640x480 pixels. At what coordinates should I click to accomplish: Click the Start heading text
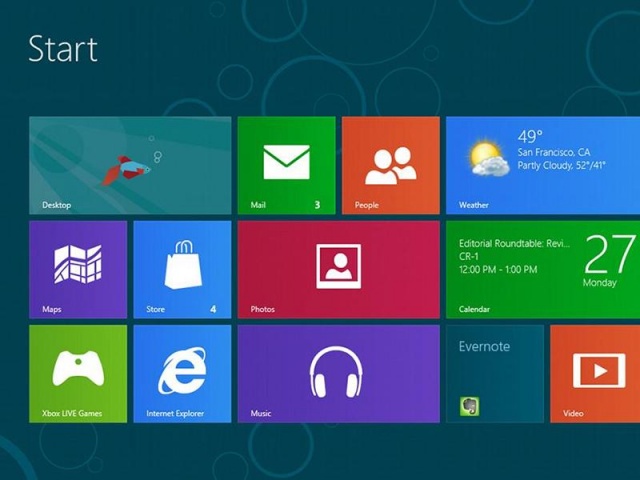click(x=63, y=48)
